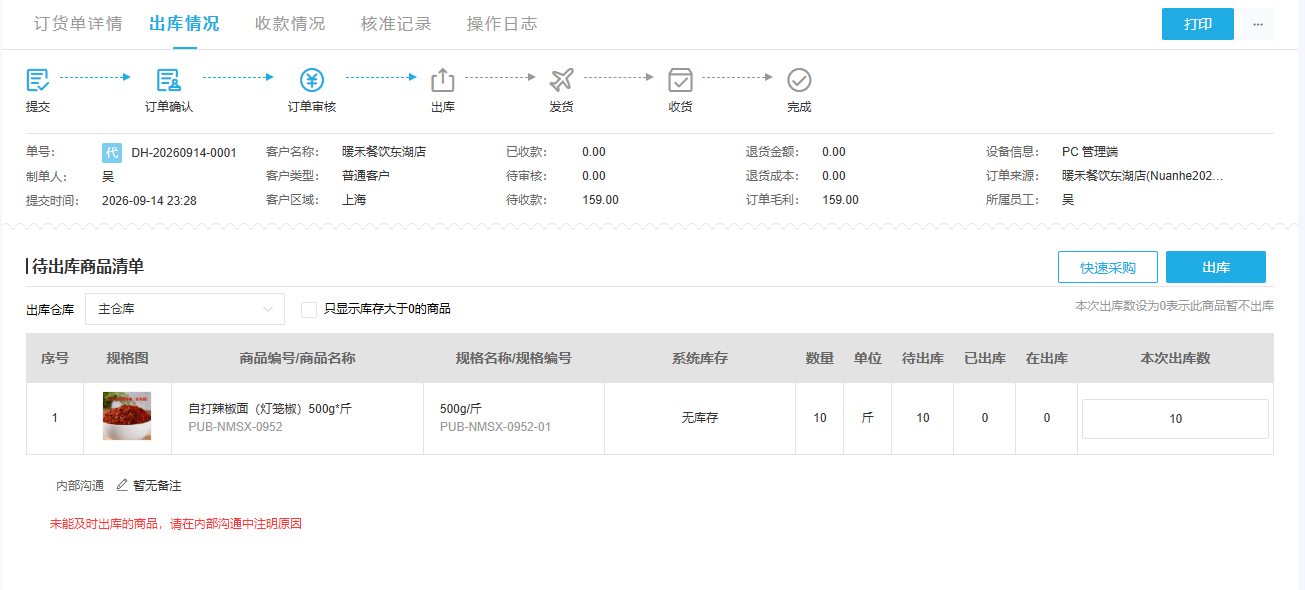Click the blue 出库 button above the table
This screenshot has height=590, width=1305.
(x=1216, y=267)
